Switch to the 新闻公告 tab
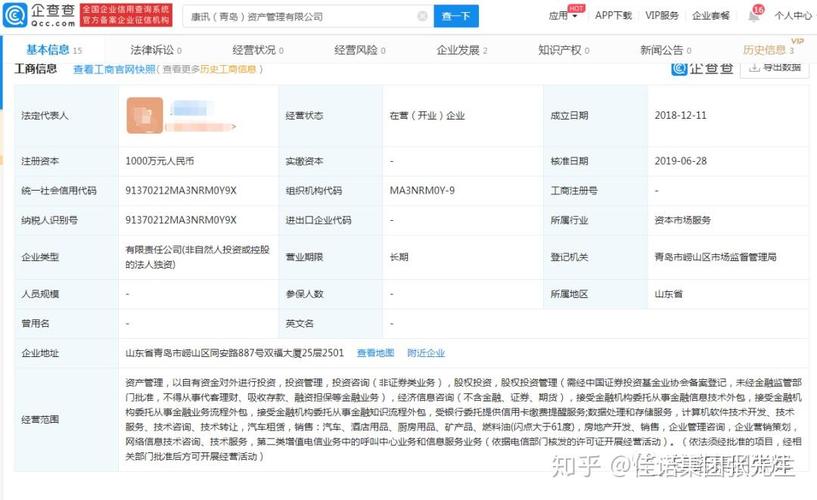Image resolution: width=817 pixels, height=500 pixels. (x=665, y=50)
